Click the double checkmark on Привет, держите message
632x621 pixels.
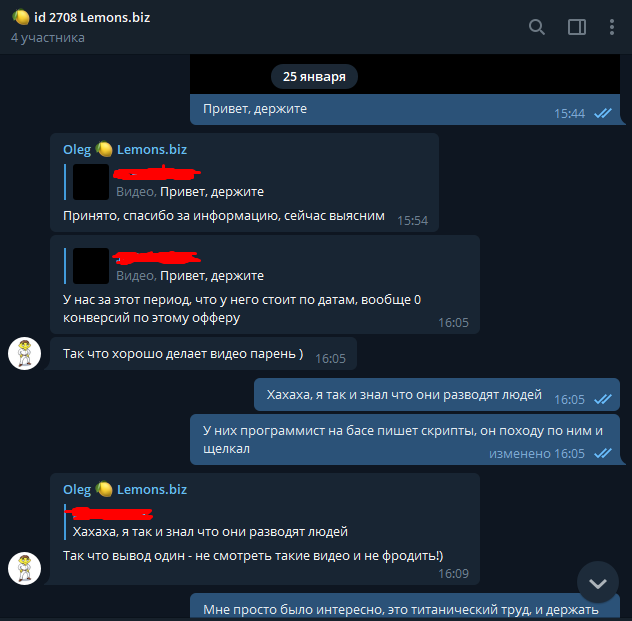603,113
